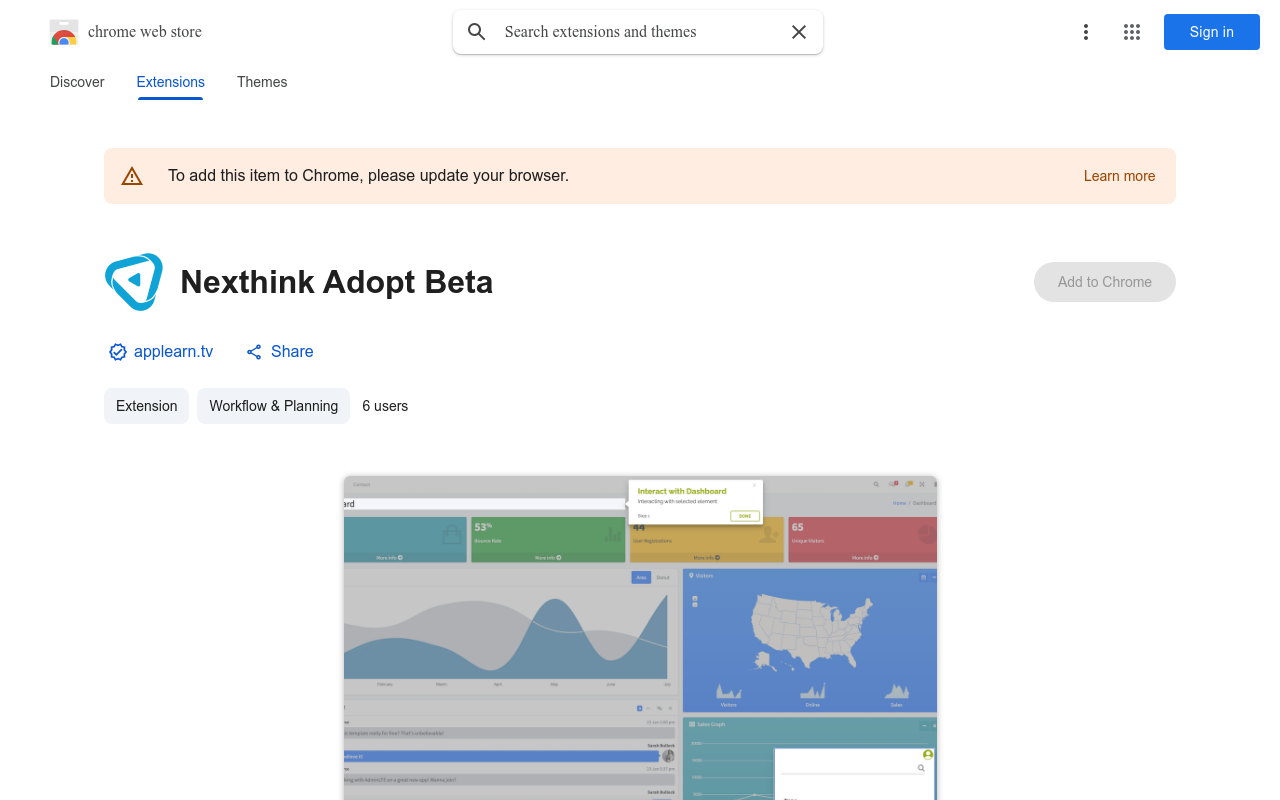Click the Sign in button

point(1212,32)
